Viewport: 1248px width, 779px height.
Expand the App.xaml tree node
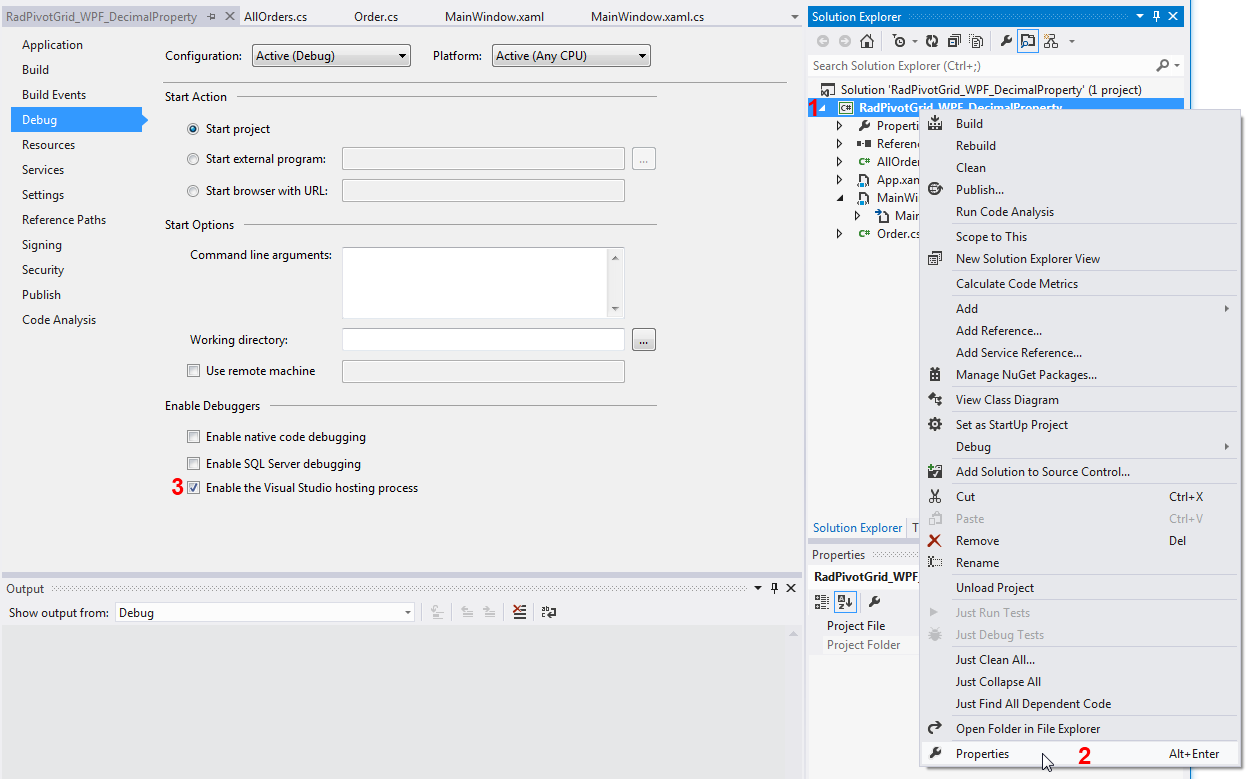click(840, 180)
